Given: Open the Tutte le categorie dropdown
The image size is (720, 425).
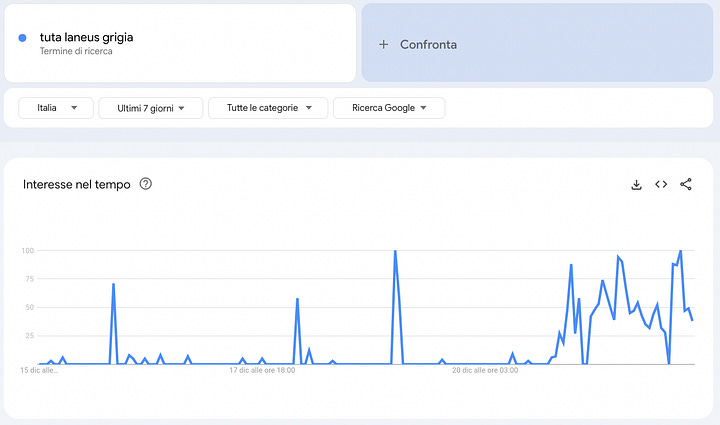Looking at the screenshot, I should pos(268,108).
